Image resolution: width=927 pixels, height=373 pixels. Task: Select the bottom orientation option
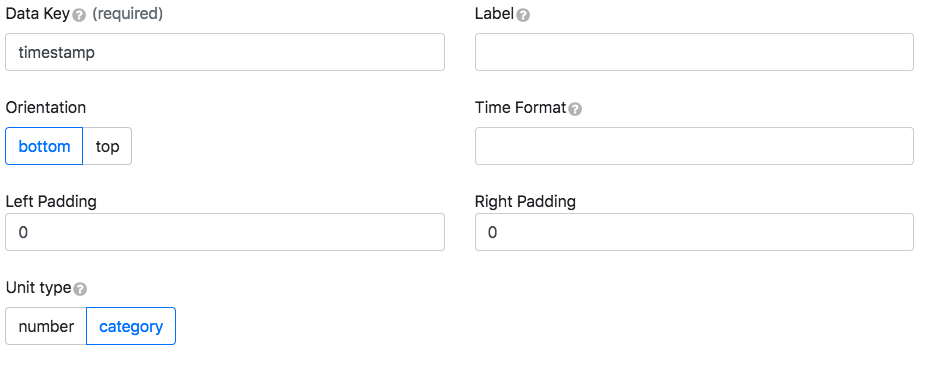pyautogui.click(x=44, y=146)
